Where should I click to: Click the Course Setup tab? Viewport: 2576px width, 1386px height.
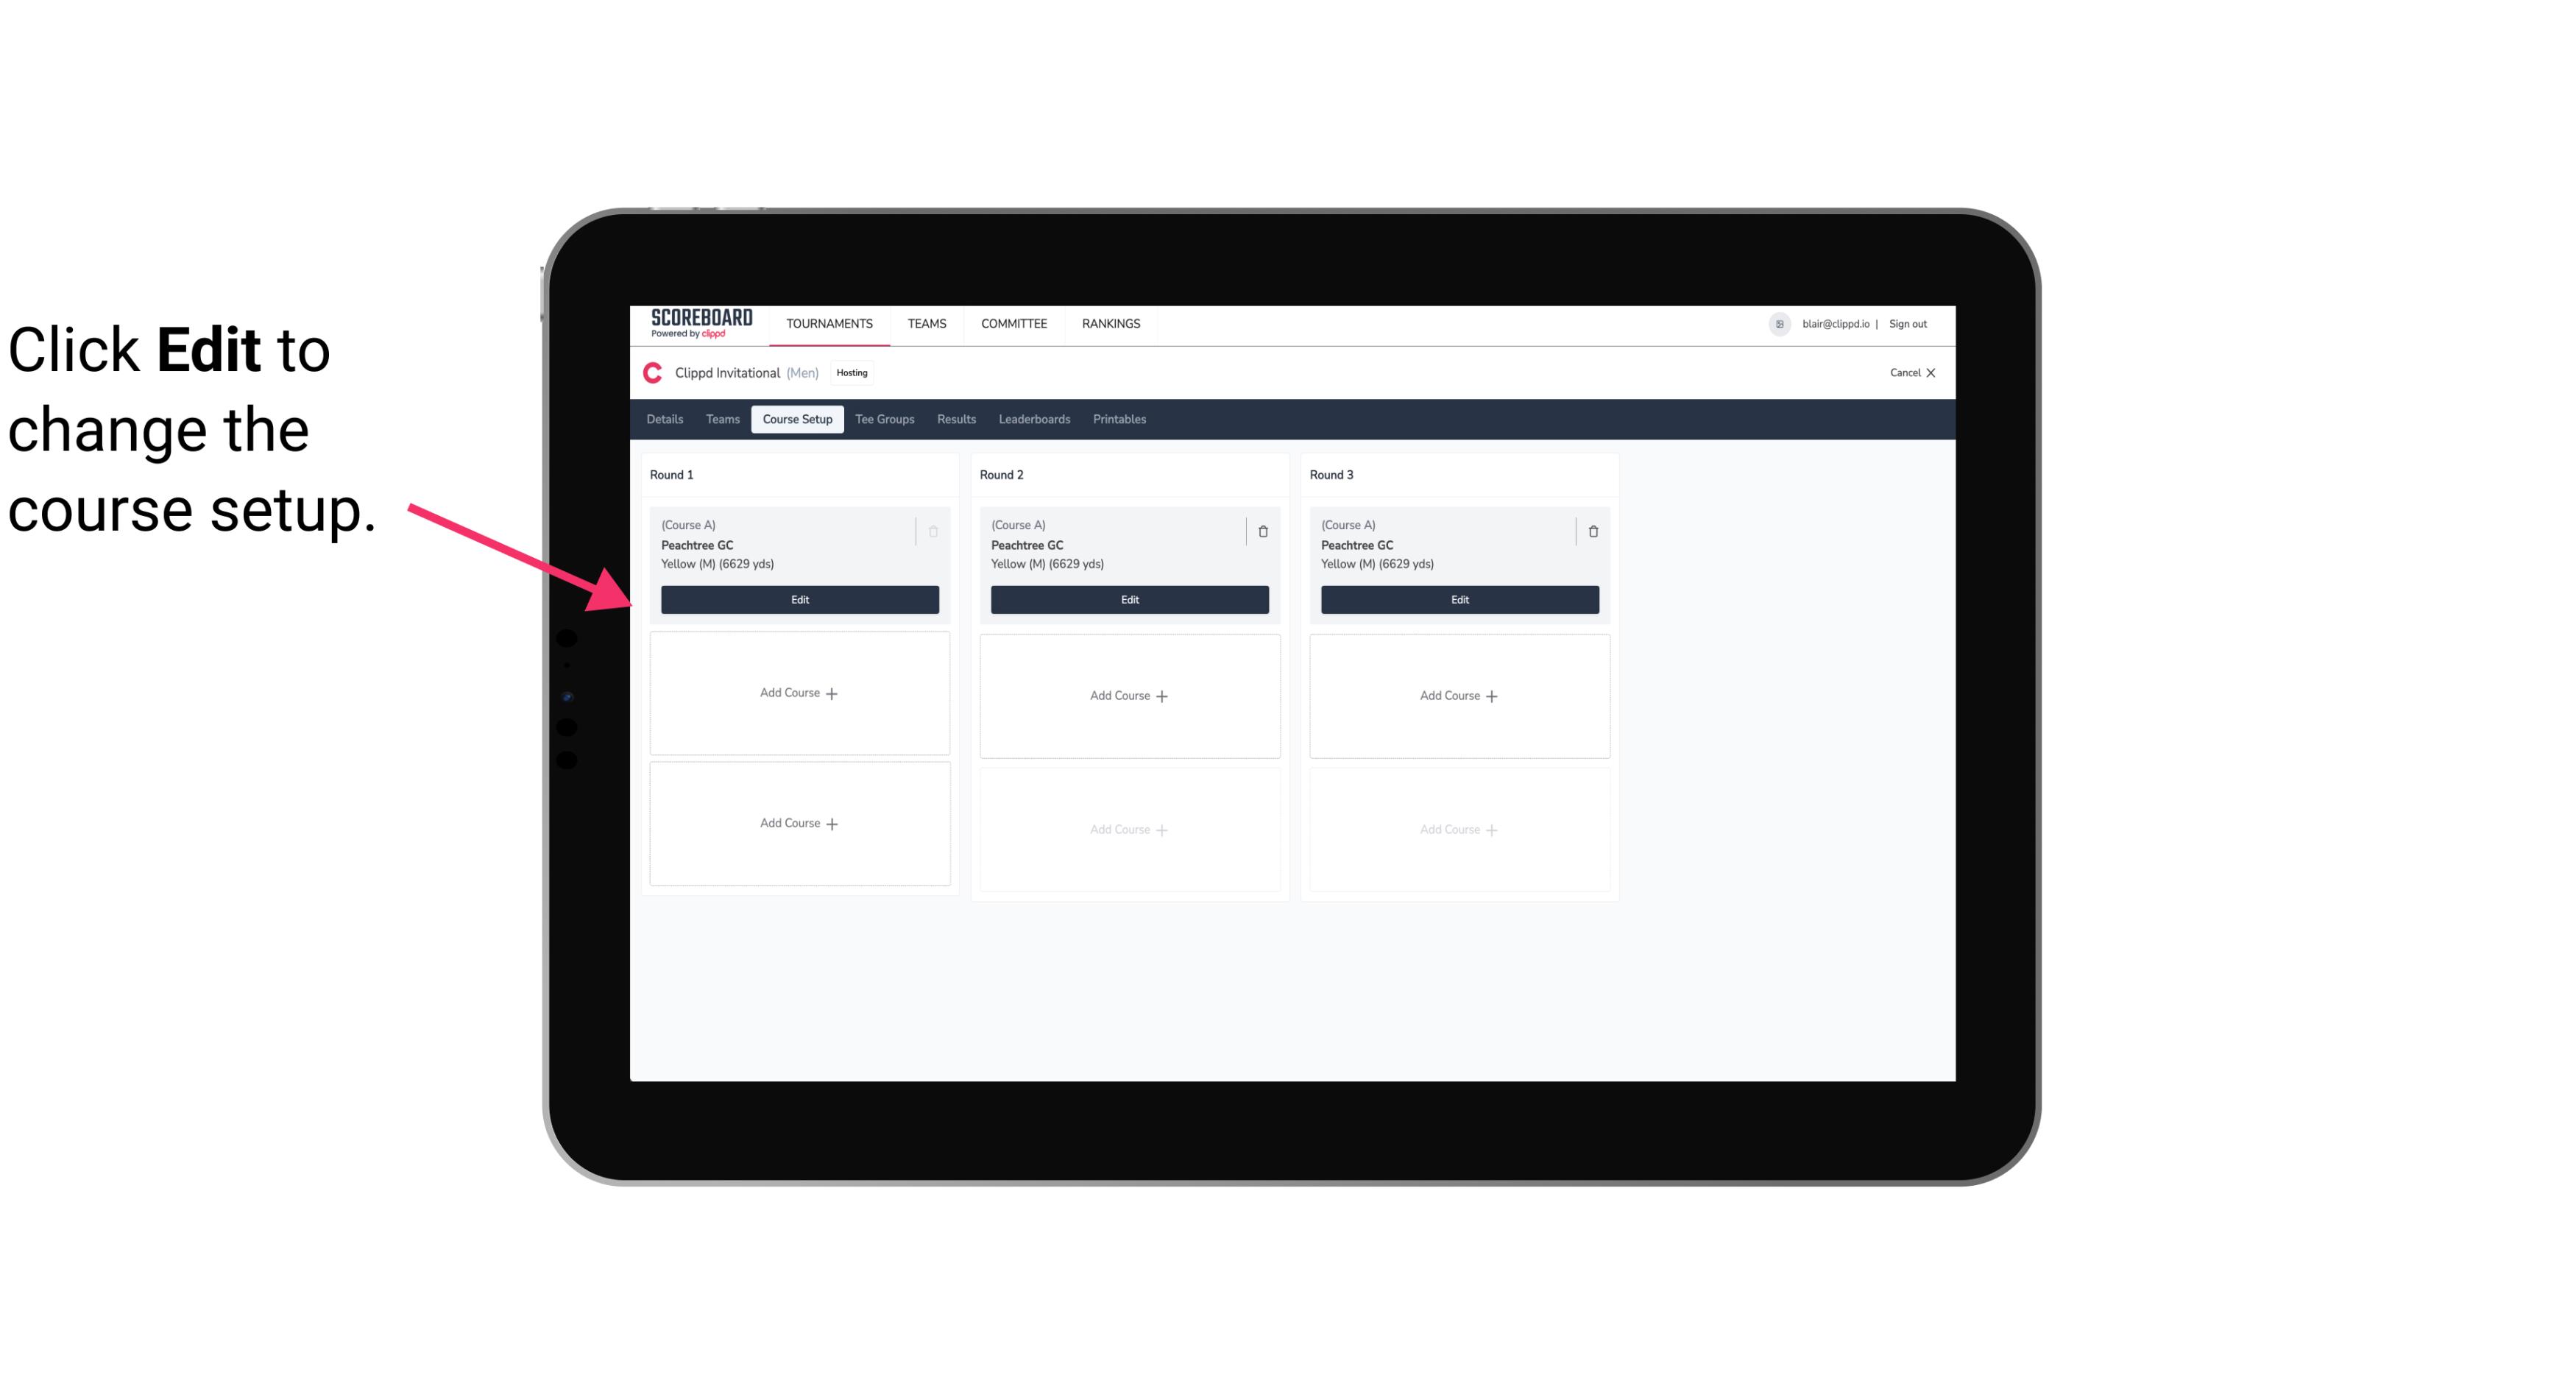[x=796, y=418]
